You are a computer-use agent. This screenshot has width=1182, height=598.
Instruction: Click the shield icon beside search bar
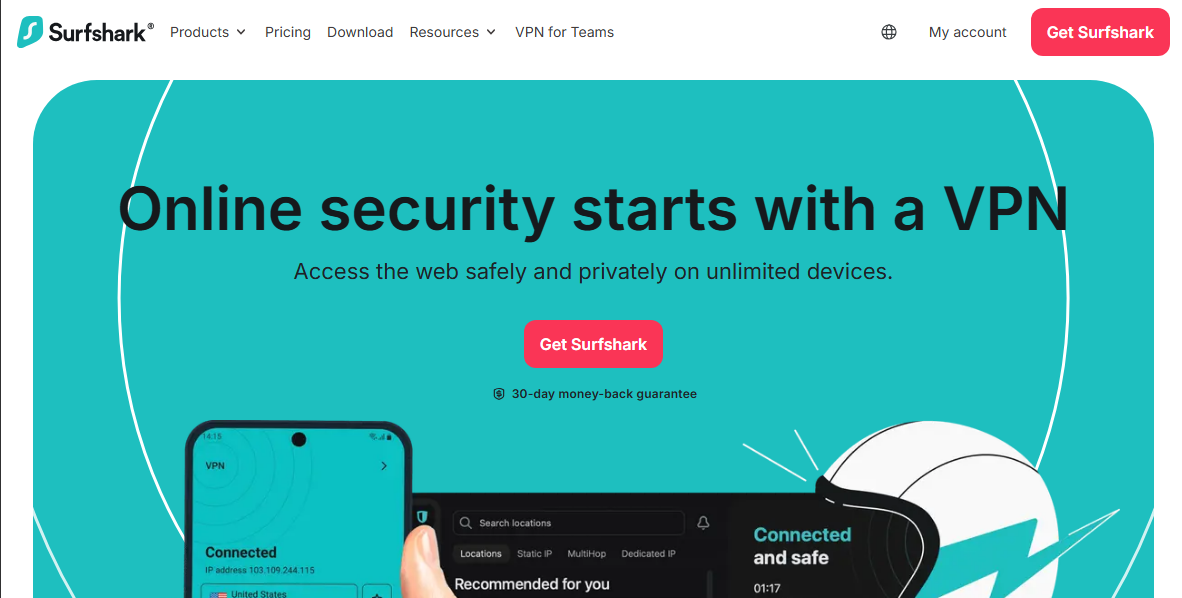[x=422, y=517]
